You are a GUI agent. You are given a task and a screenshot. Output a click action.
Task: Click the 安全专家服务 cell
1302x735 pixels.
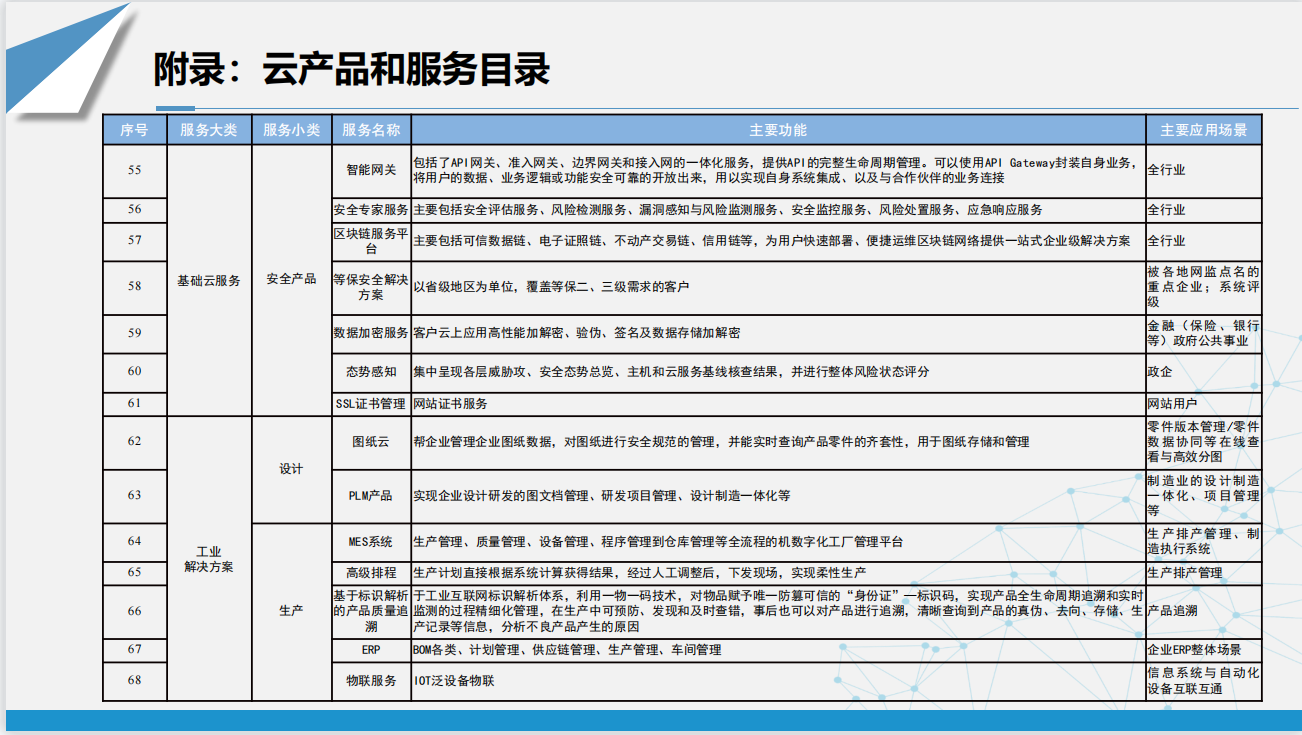(371, 210)
